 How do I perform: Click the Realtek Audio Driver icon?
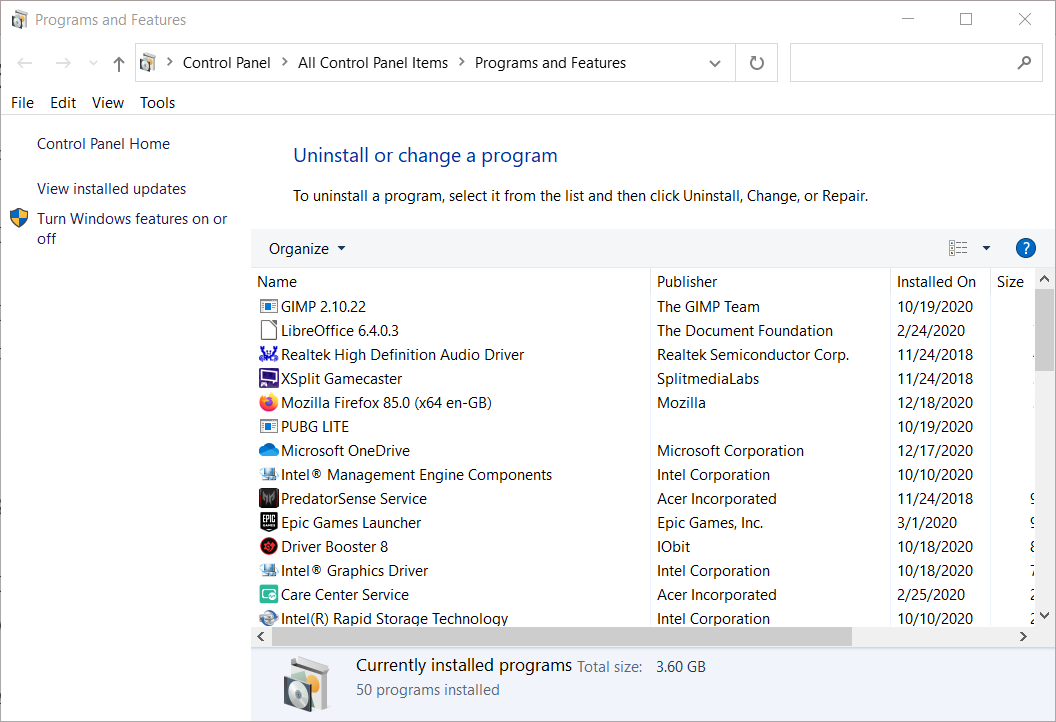(269, 354)
